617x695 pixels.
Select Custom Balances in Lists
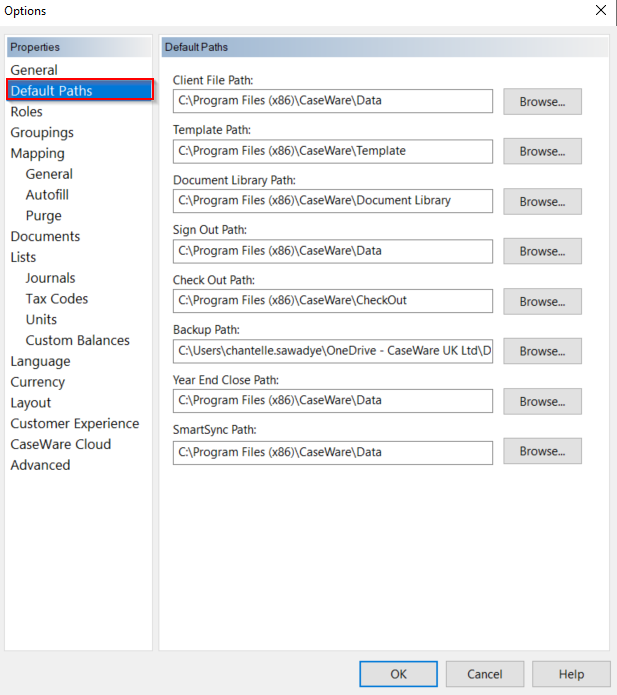(78, 340)
